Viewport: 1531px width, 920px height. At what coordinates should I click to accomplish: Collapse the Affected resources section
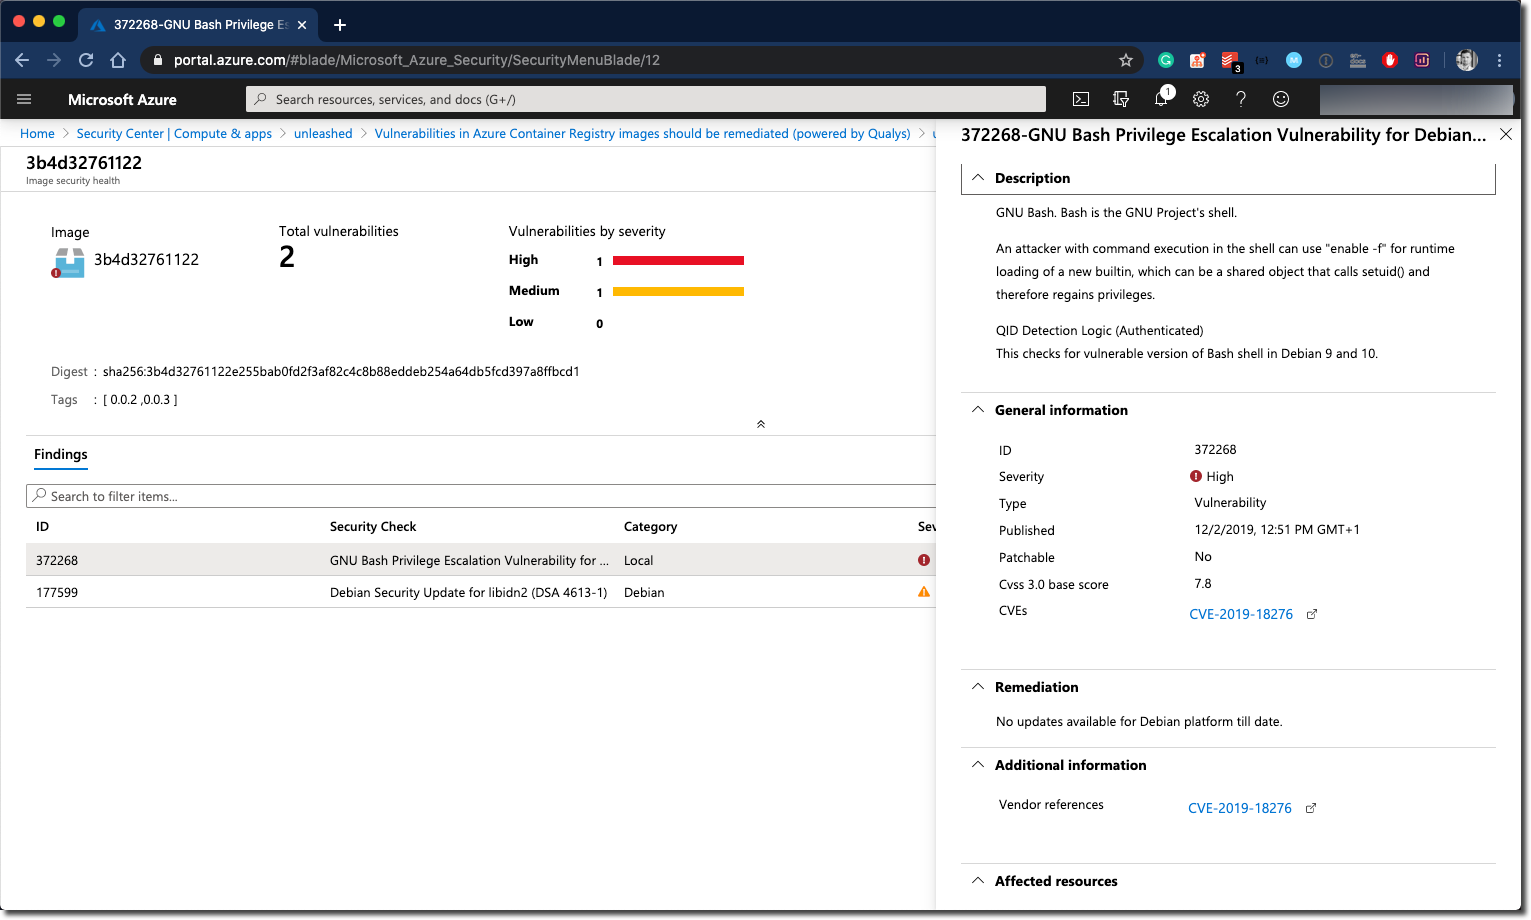point(978,881)
